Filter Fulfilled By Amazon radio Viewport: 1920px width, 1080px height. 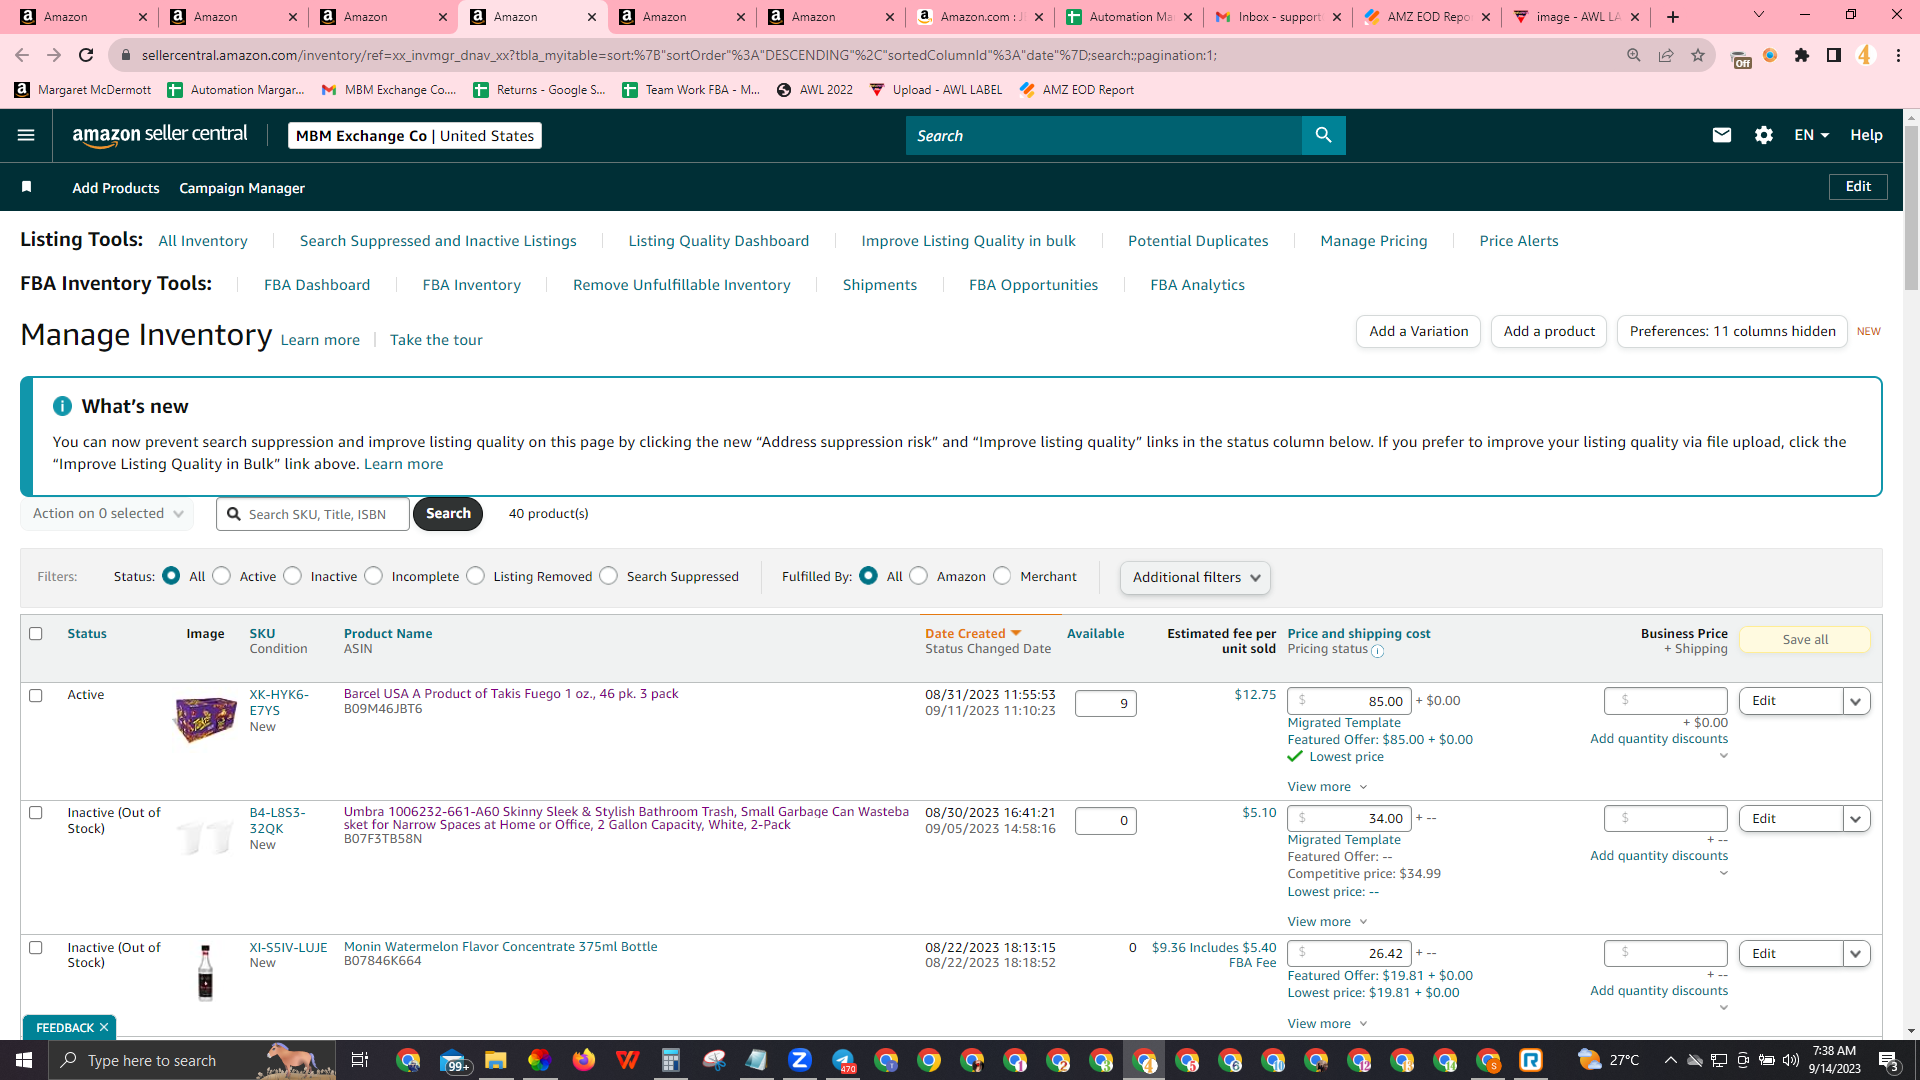point(919,576)
